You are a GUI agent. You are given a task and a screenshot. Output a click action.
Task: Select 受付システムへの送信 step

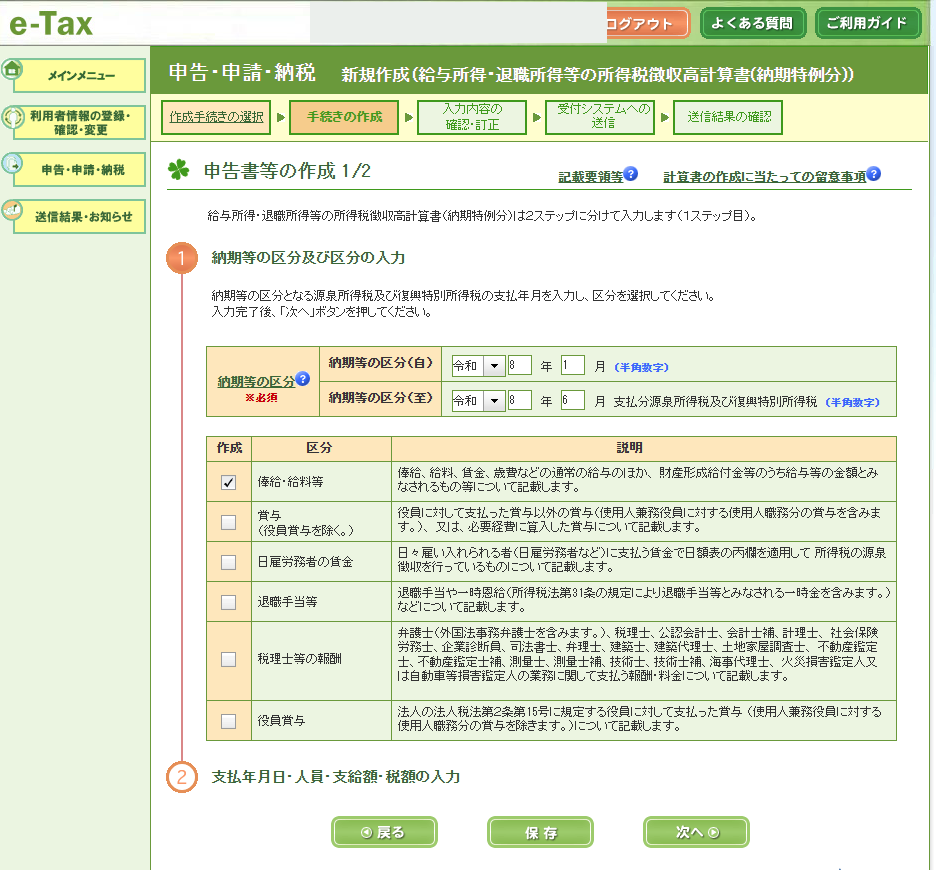(600, 117)
